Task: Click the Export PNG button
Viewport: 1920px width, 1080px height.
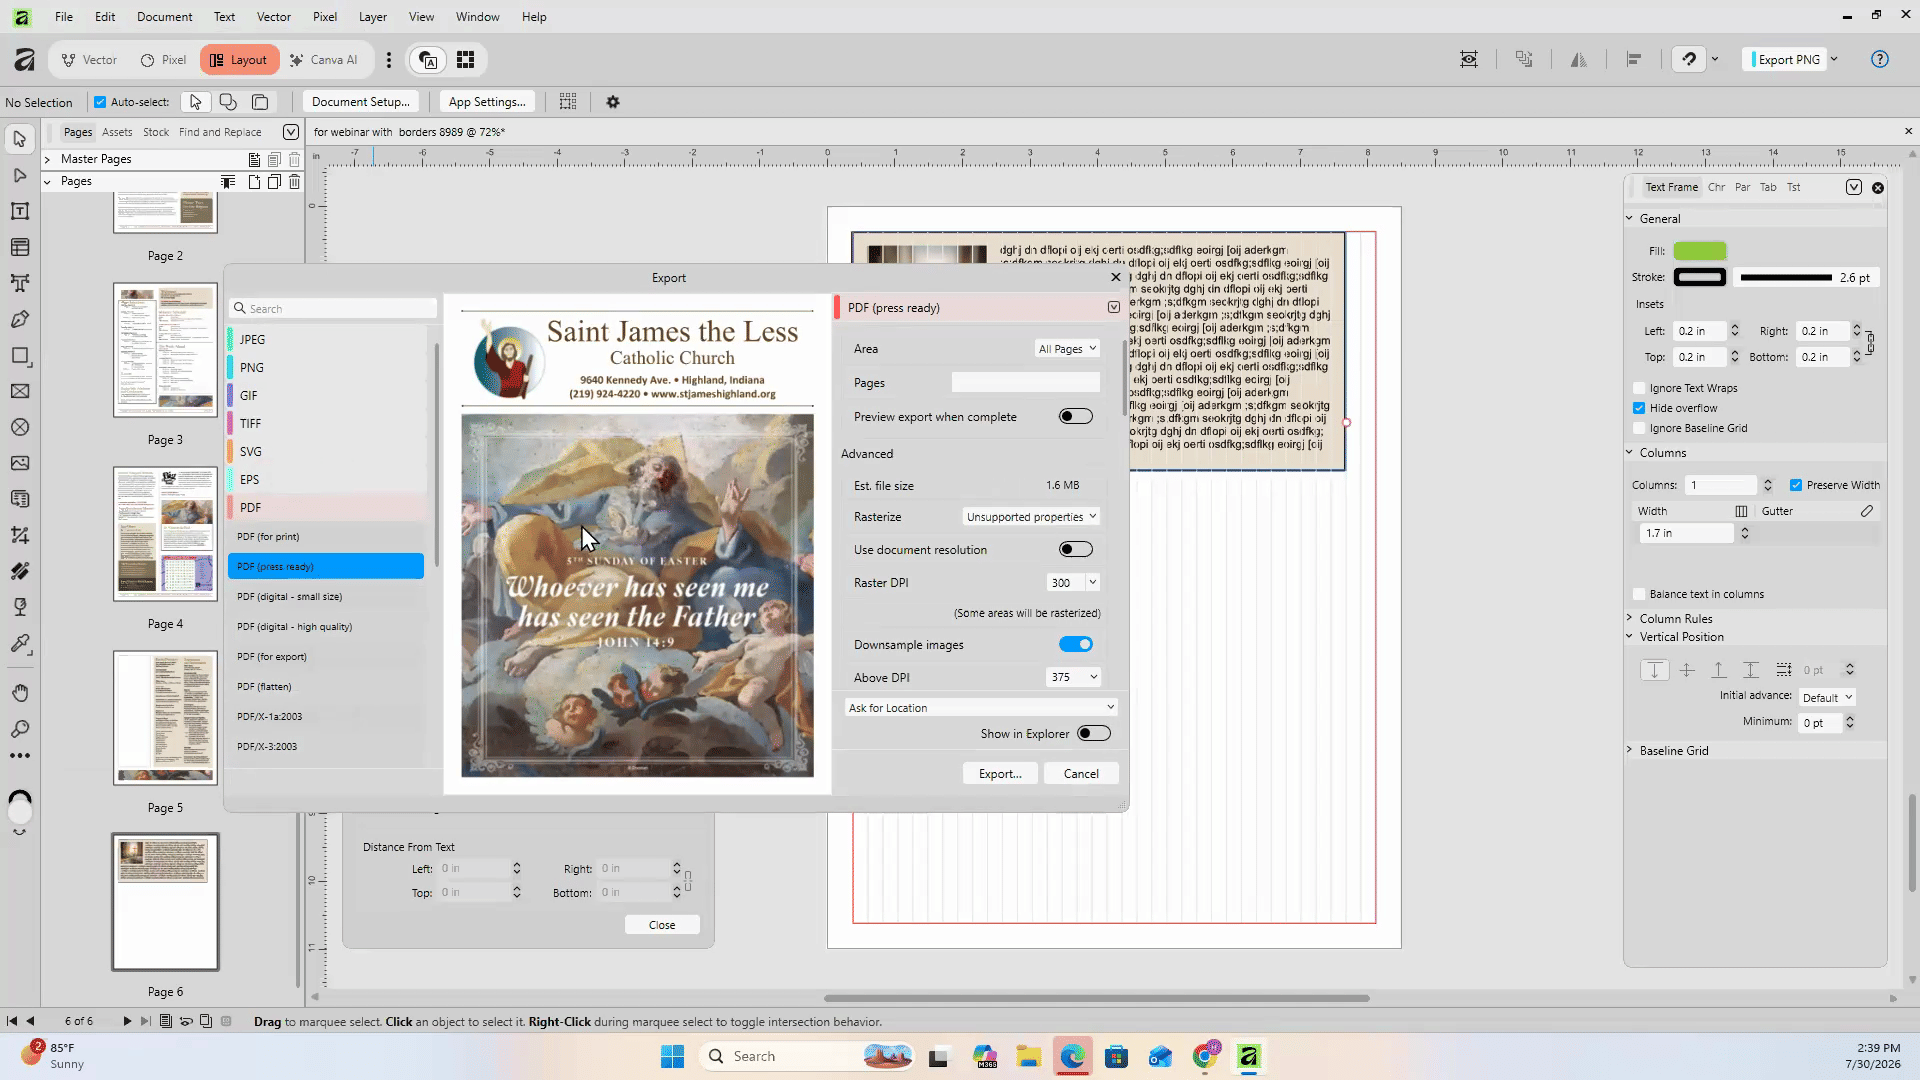Action: [x=1786, y=60]
